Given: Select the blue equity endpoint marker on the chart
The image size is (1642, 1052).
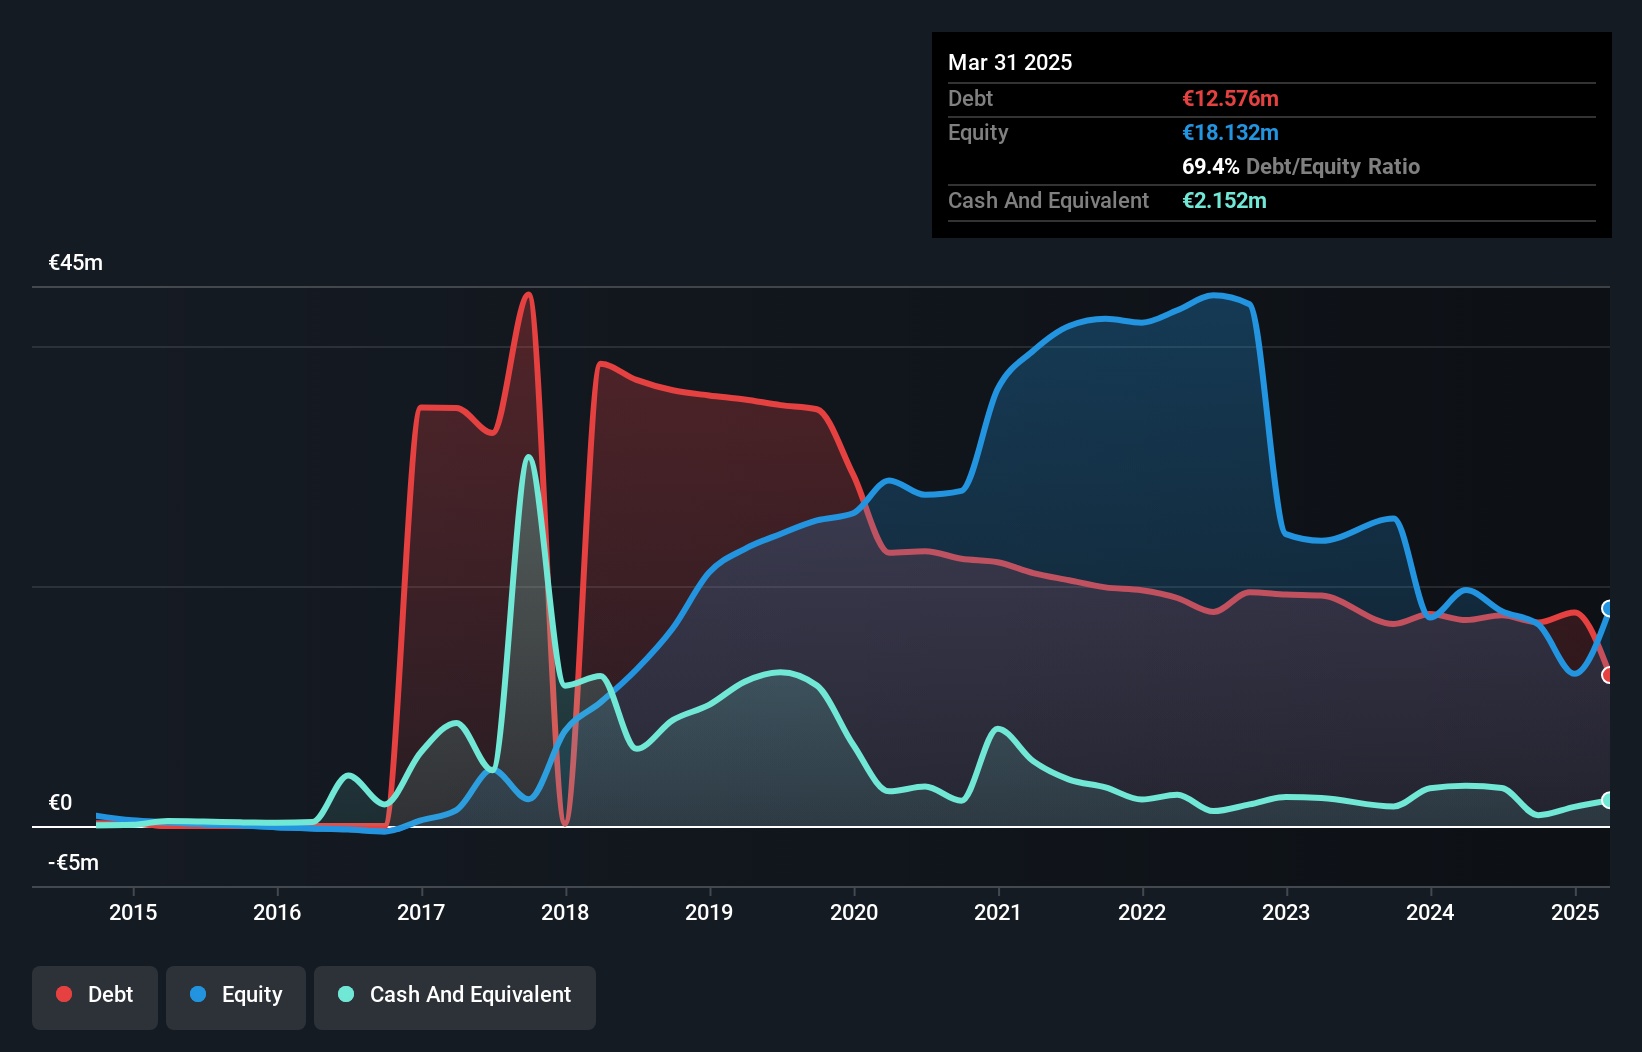Looking at the screenshot, I should click(1608, 606).
